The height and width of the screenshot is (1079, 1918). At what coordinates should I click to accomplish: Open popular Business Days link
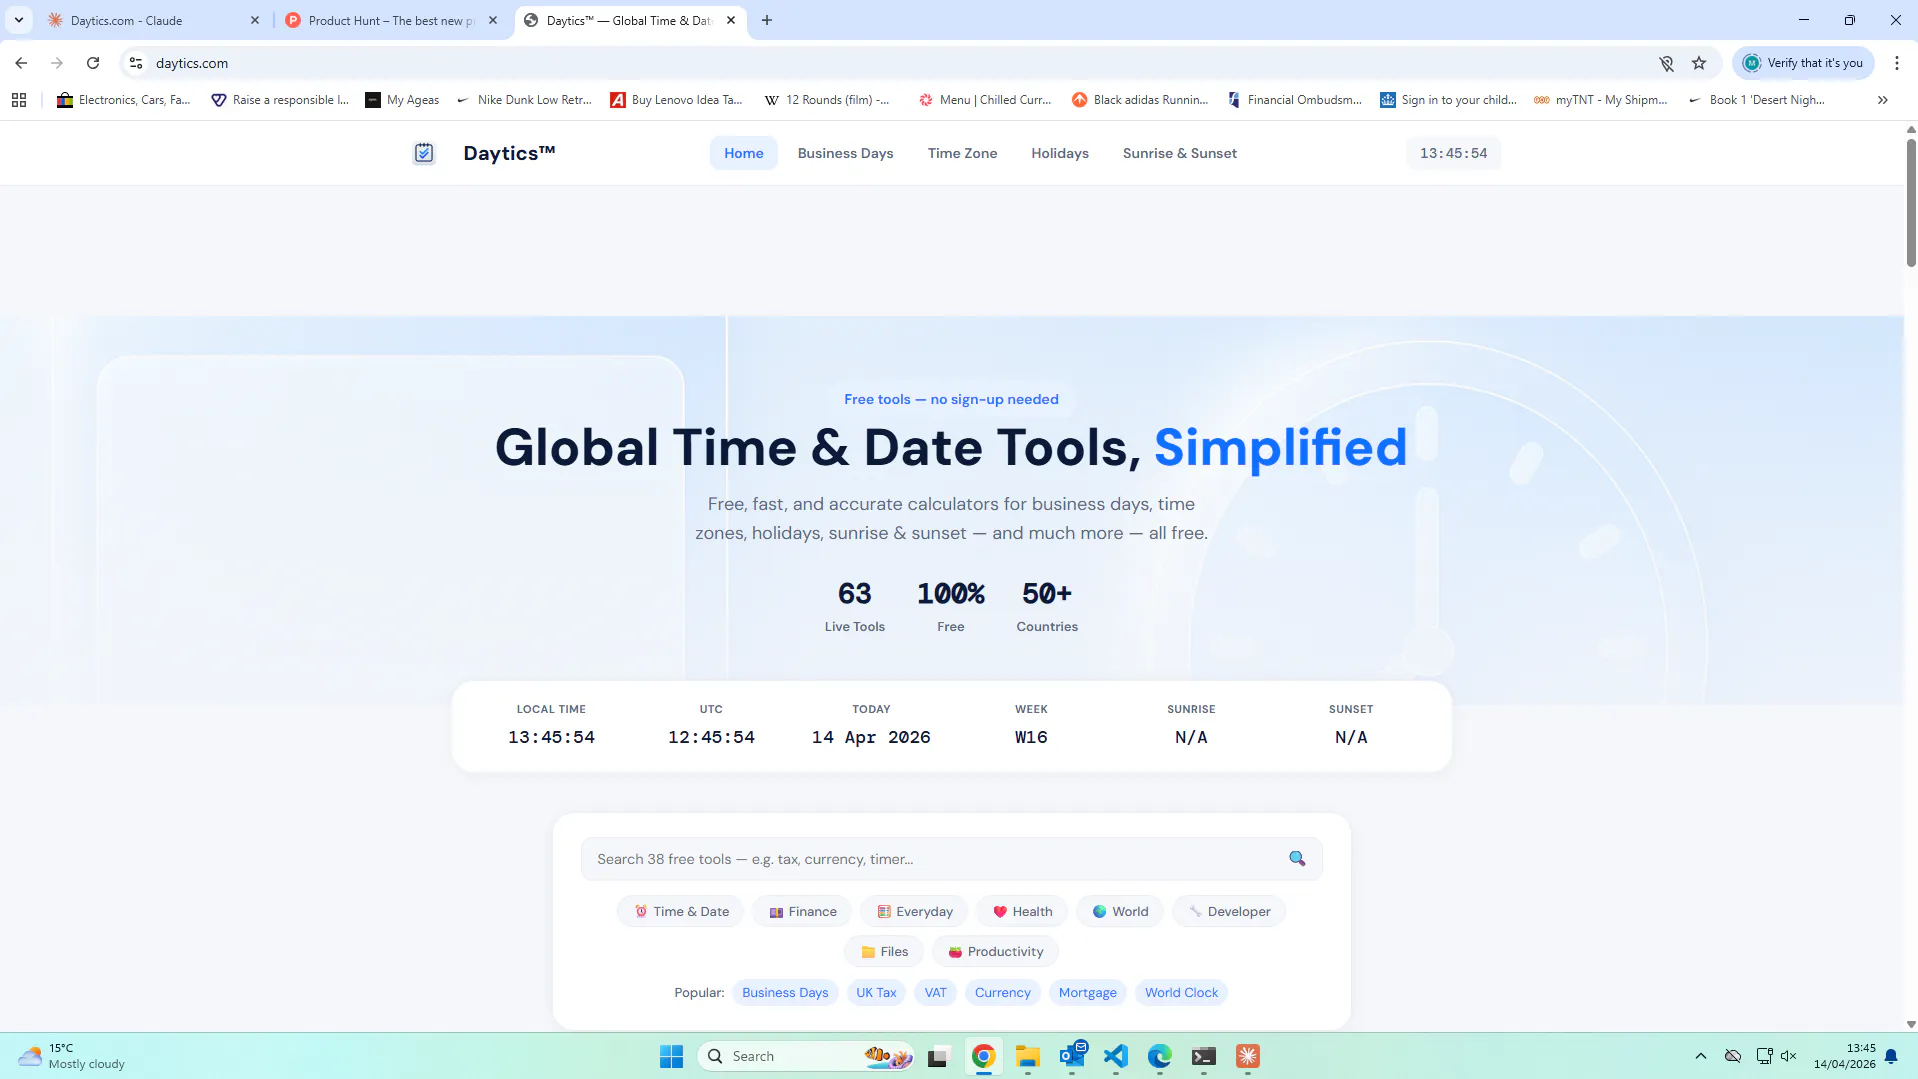click(785, 992)
